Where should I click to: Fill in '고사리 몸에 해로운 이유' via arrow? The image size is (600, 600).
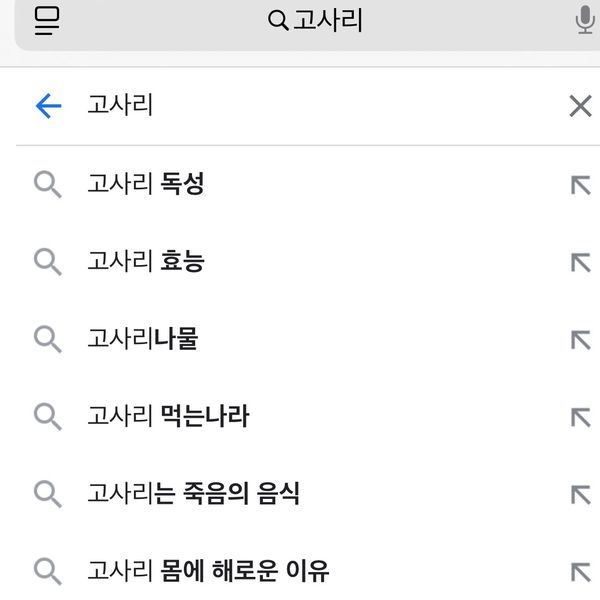(x=580, y=572)
